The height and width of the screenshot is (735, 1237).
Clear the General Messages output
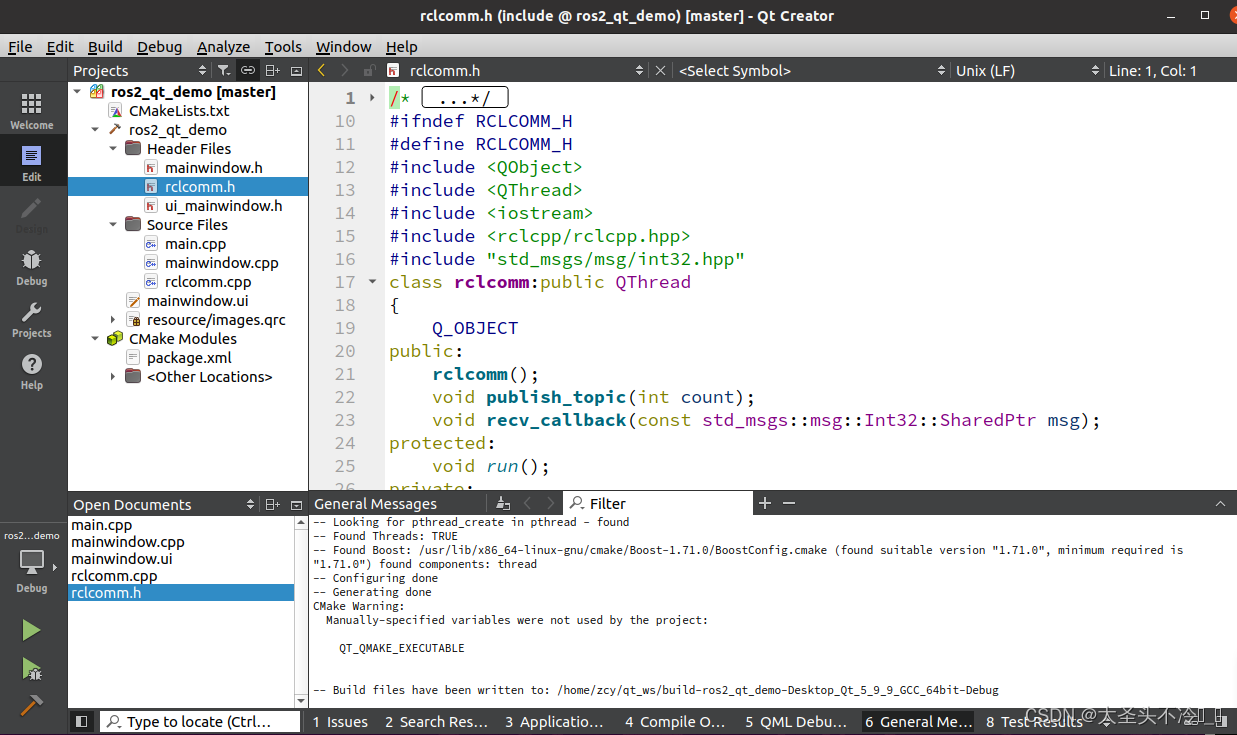(x=503, y=503)
